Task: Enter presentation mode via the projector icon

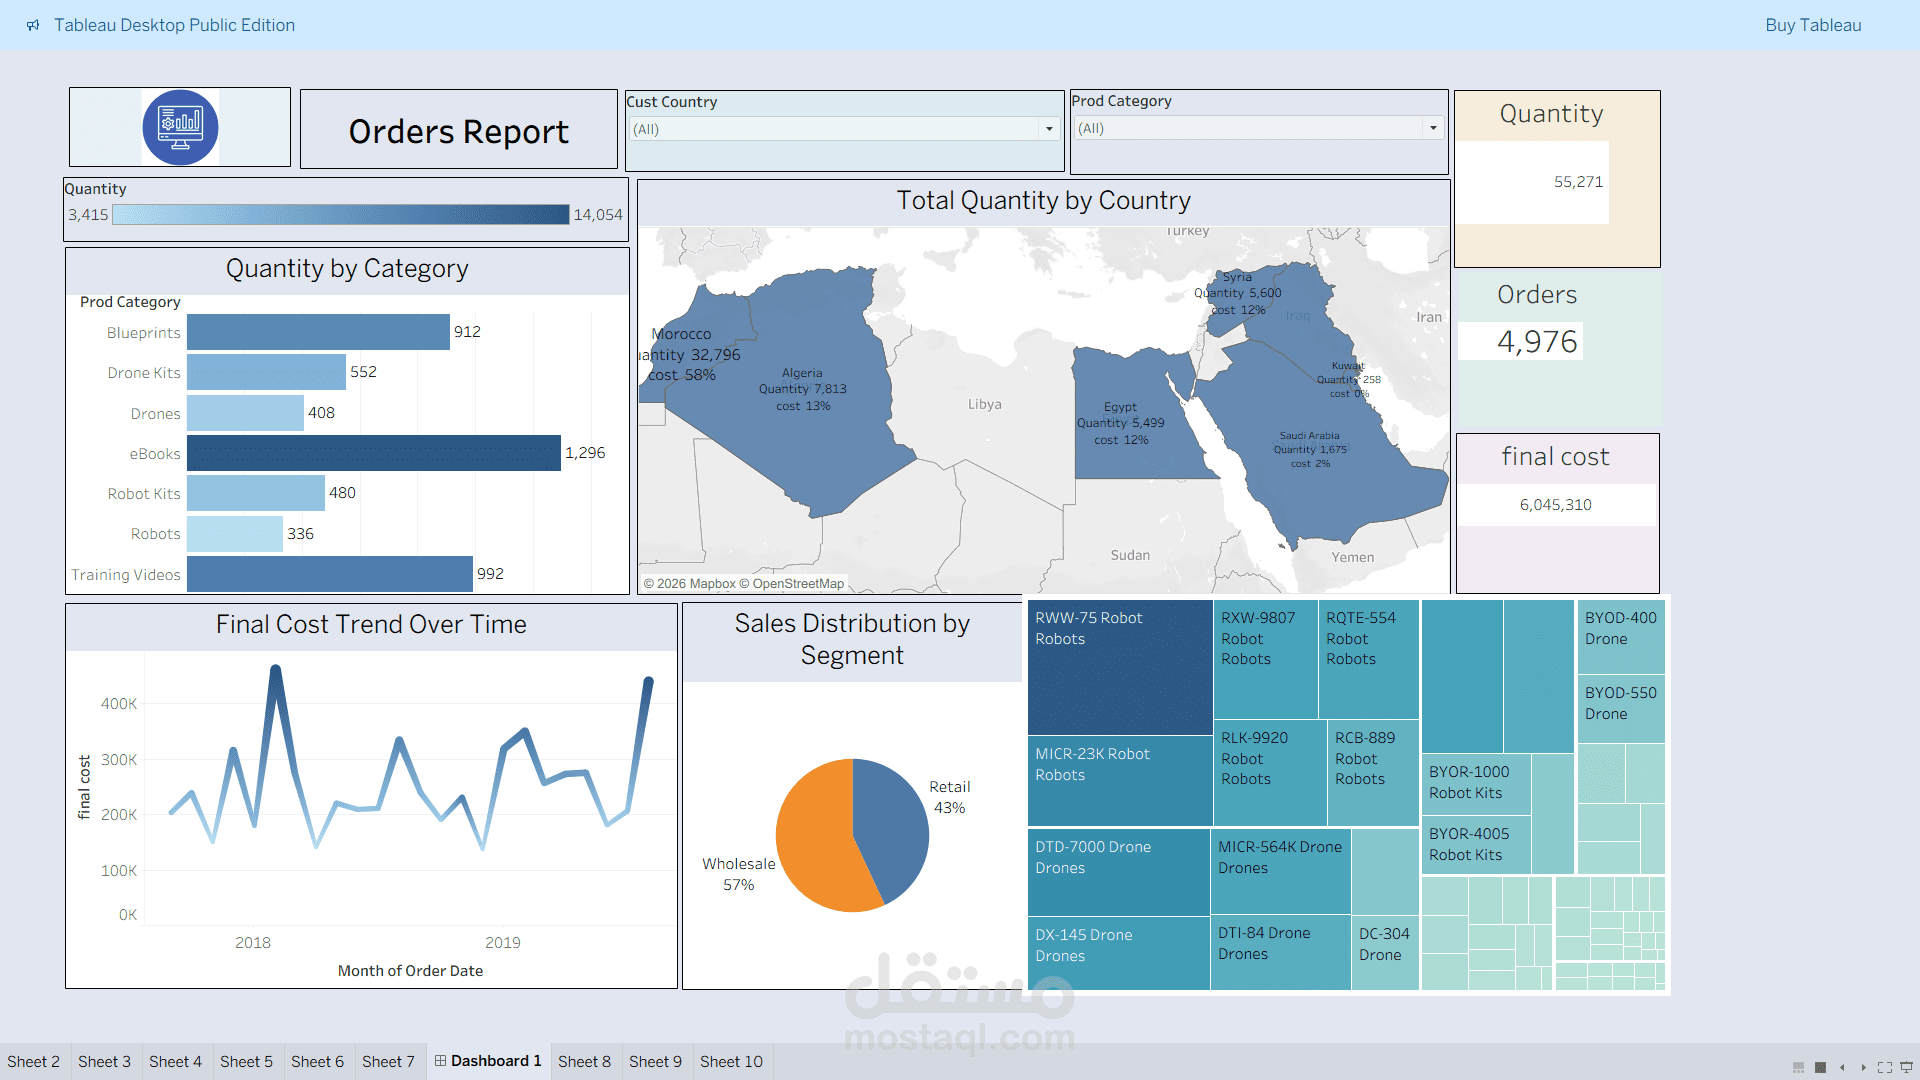Action: pyautogui.click(x=1906, y=1067)
